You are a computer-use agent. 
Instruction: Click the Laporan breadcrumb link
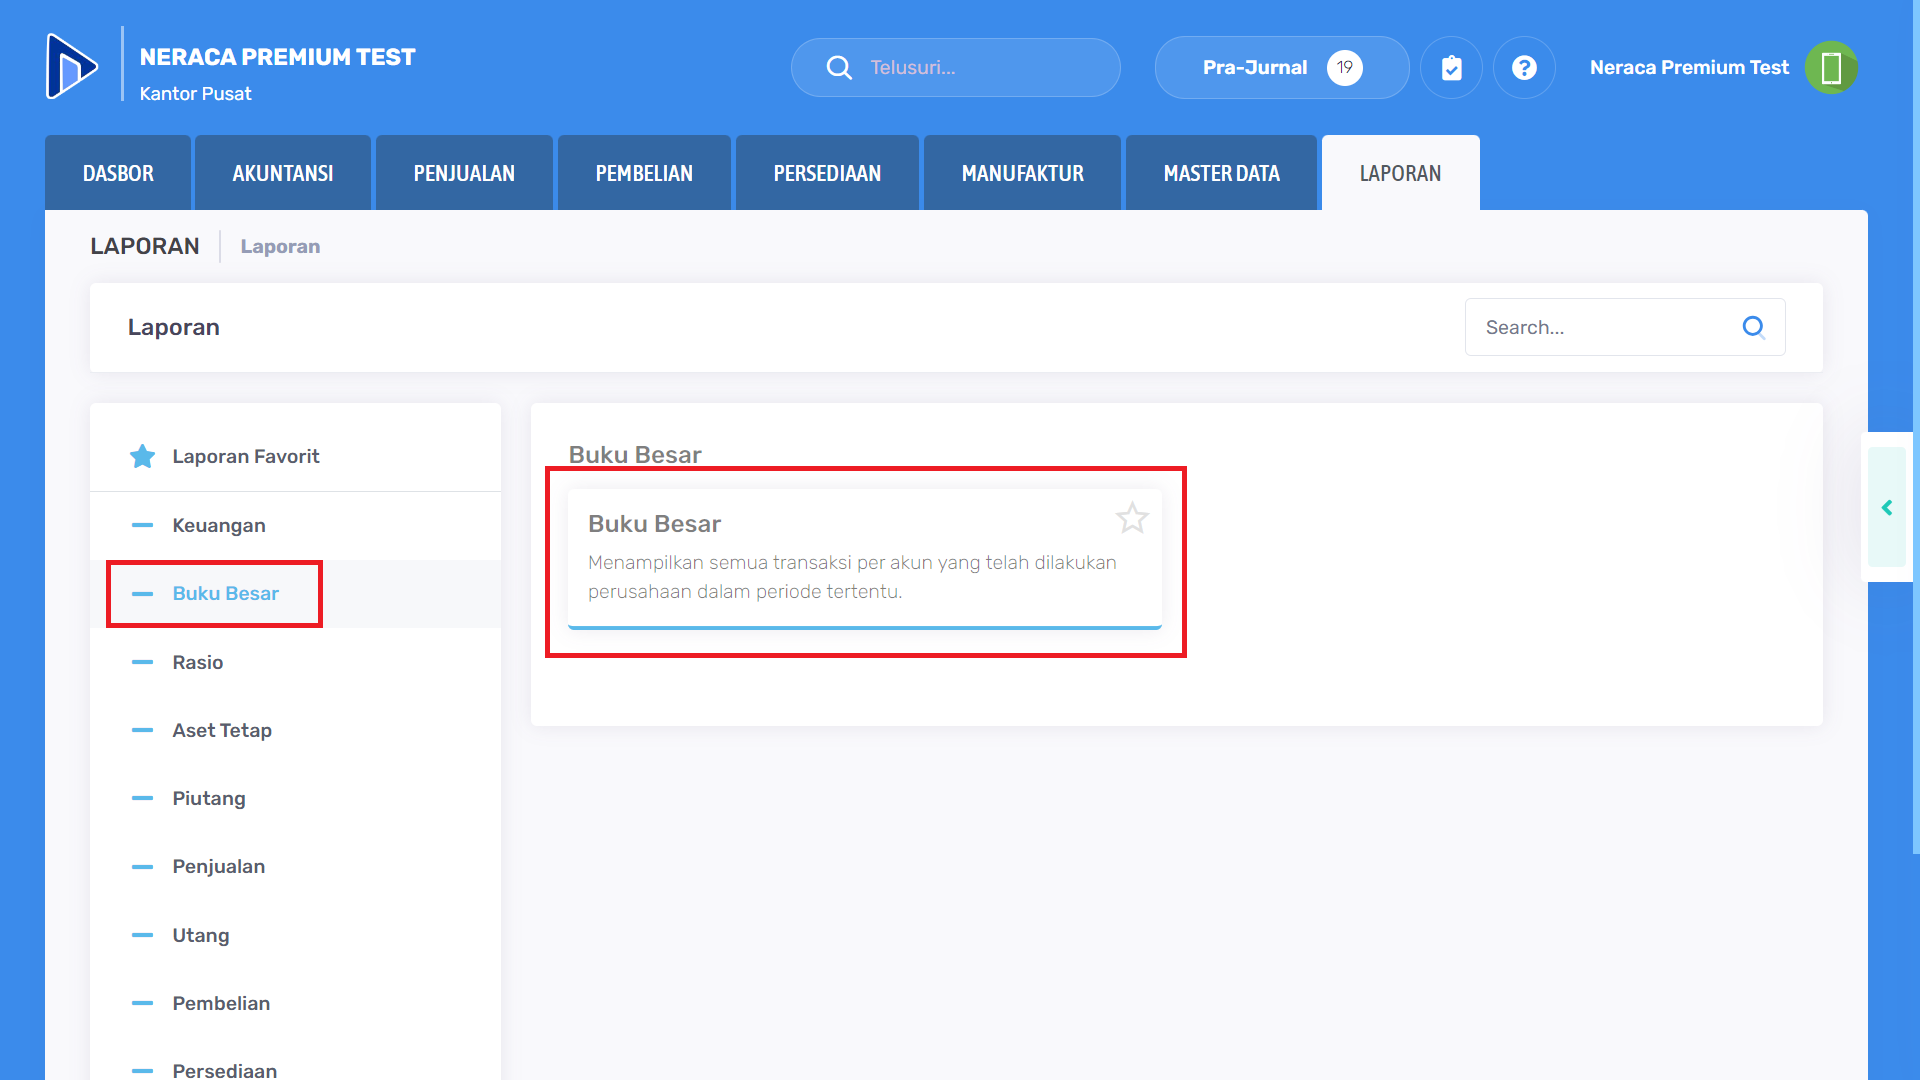280,247
